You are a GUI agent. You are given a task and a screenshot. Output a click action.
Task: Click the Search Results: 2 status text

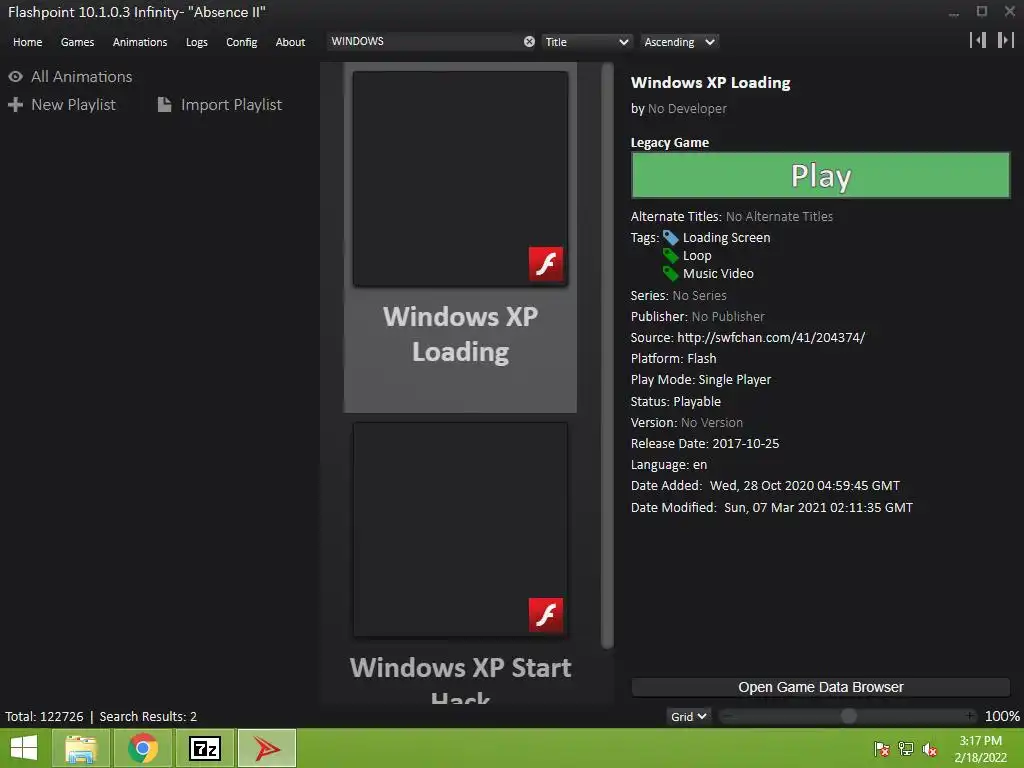tap(148, 716)
